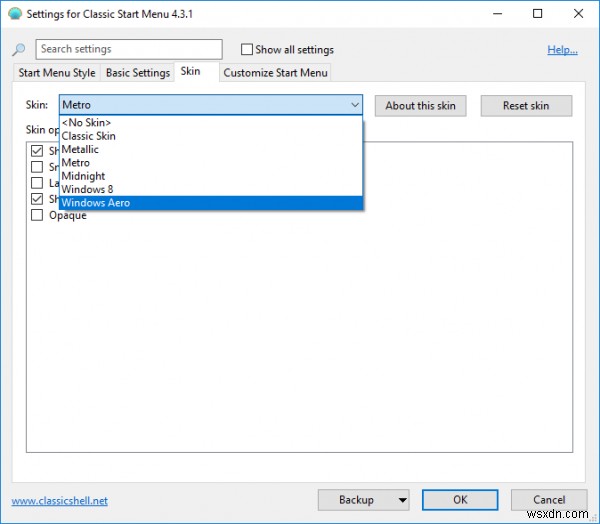
Task: Uncheck the first checked skin option
Action: [37, 151]
